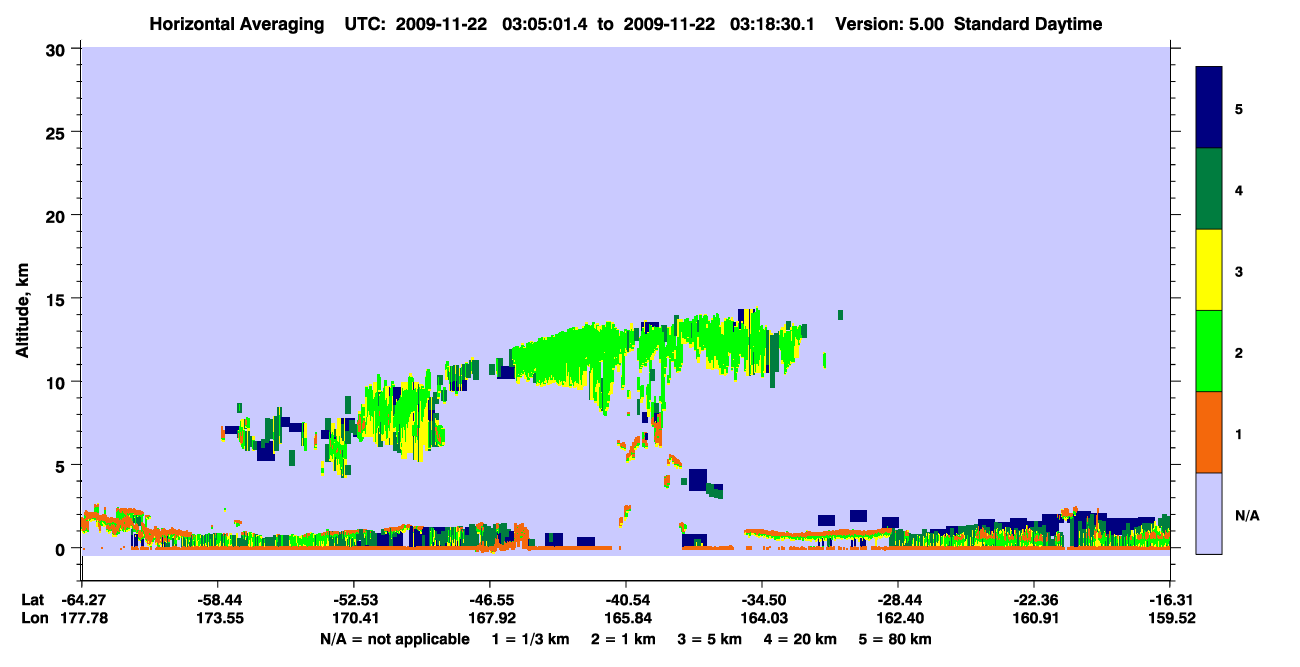This screenshot has width=1300, height=667.
Task: Select latitude value '-52.53'
Action: click(354, 599)
